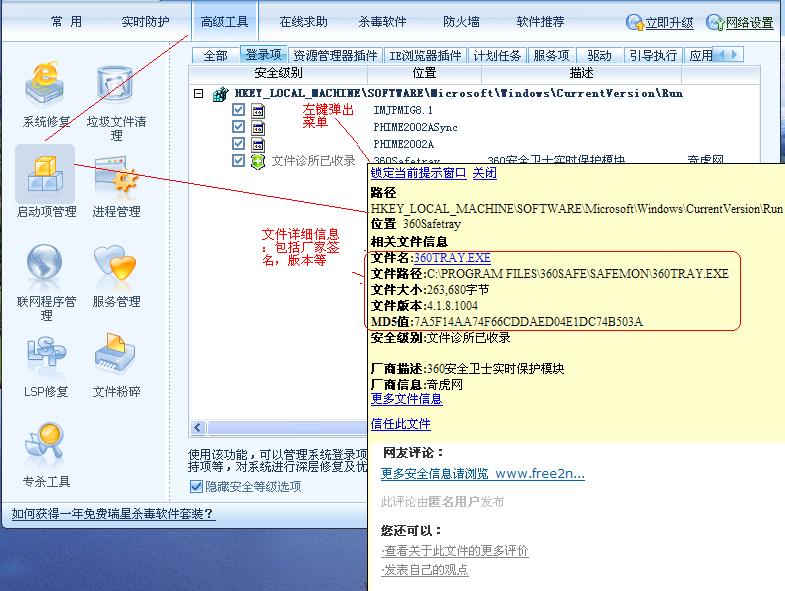Click the file icon for IMJPMIG8.1 row
The width and height of the screenshot is (785, 591).
click(258, 111)
